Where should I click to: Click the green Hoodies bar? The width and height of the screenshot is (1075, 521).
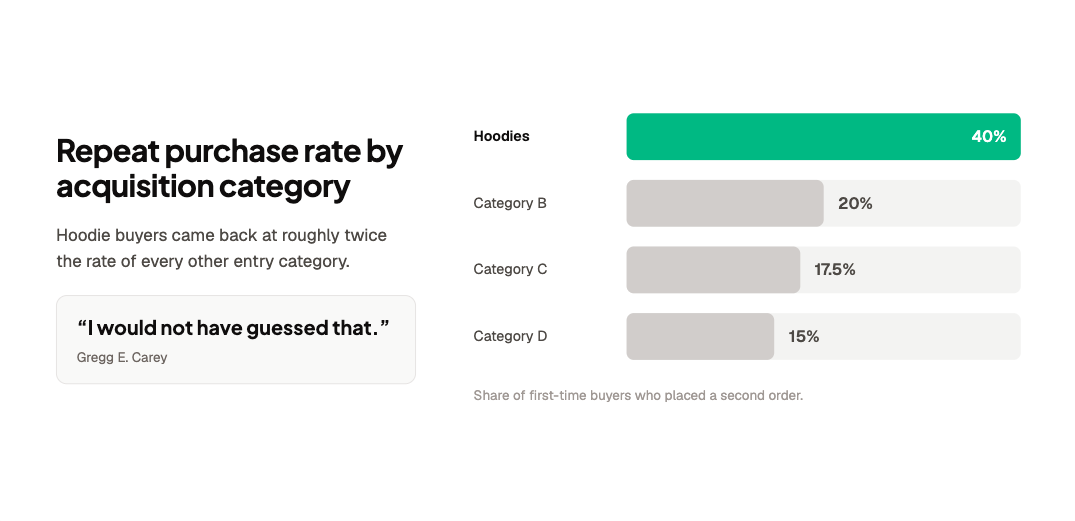823,136
